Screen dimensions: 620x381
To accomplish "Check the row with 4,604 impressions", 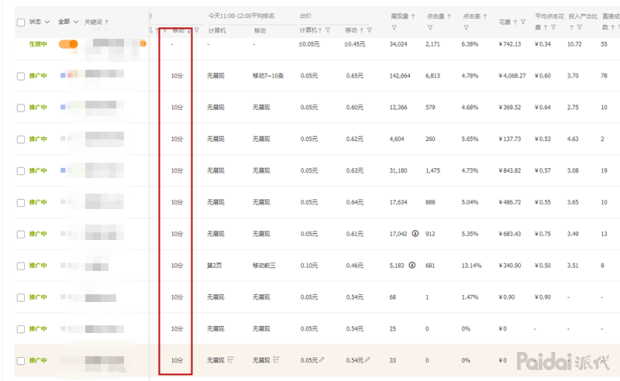I will click(x=21, y=140).
